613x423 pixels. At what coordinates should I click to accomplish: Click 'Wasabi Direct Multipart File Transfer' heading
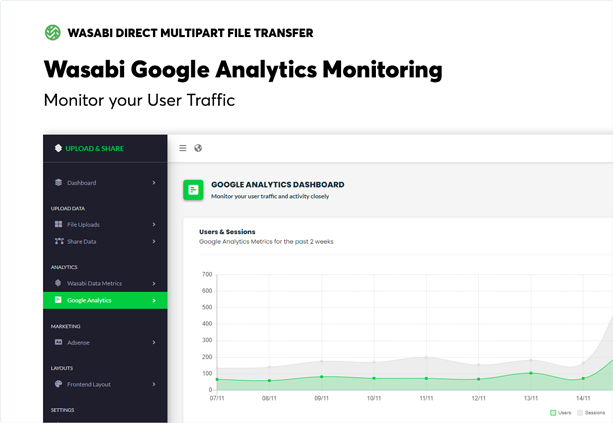190,33
